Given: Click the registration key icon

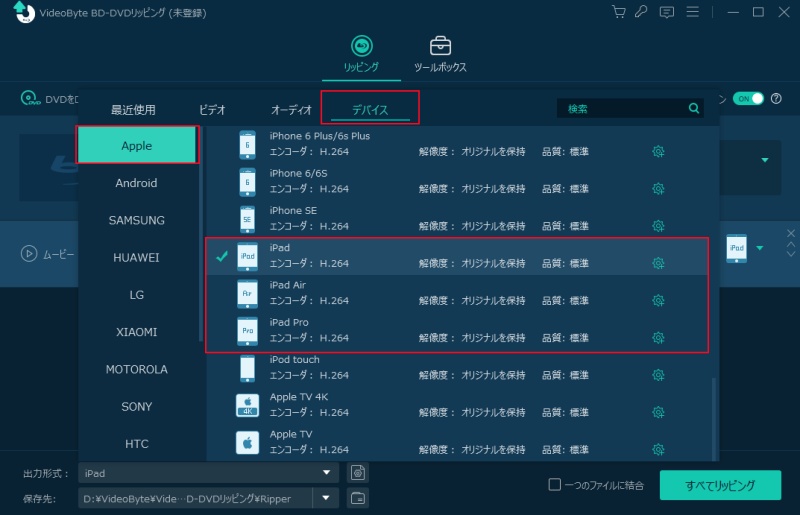Looking at the screenshot, I should tap(641, 12).
